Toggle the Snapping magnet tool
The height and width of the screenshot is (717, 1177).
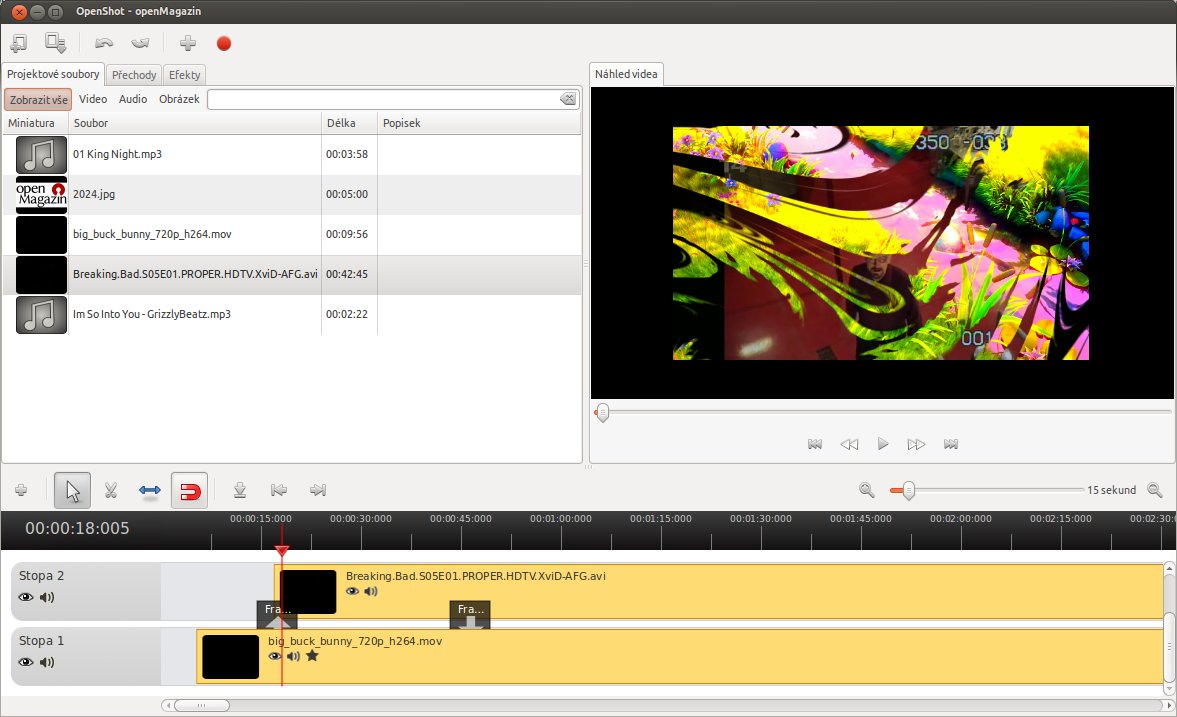point(189,490)
